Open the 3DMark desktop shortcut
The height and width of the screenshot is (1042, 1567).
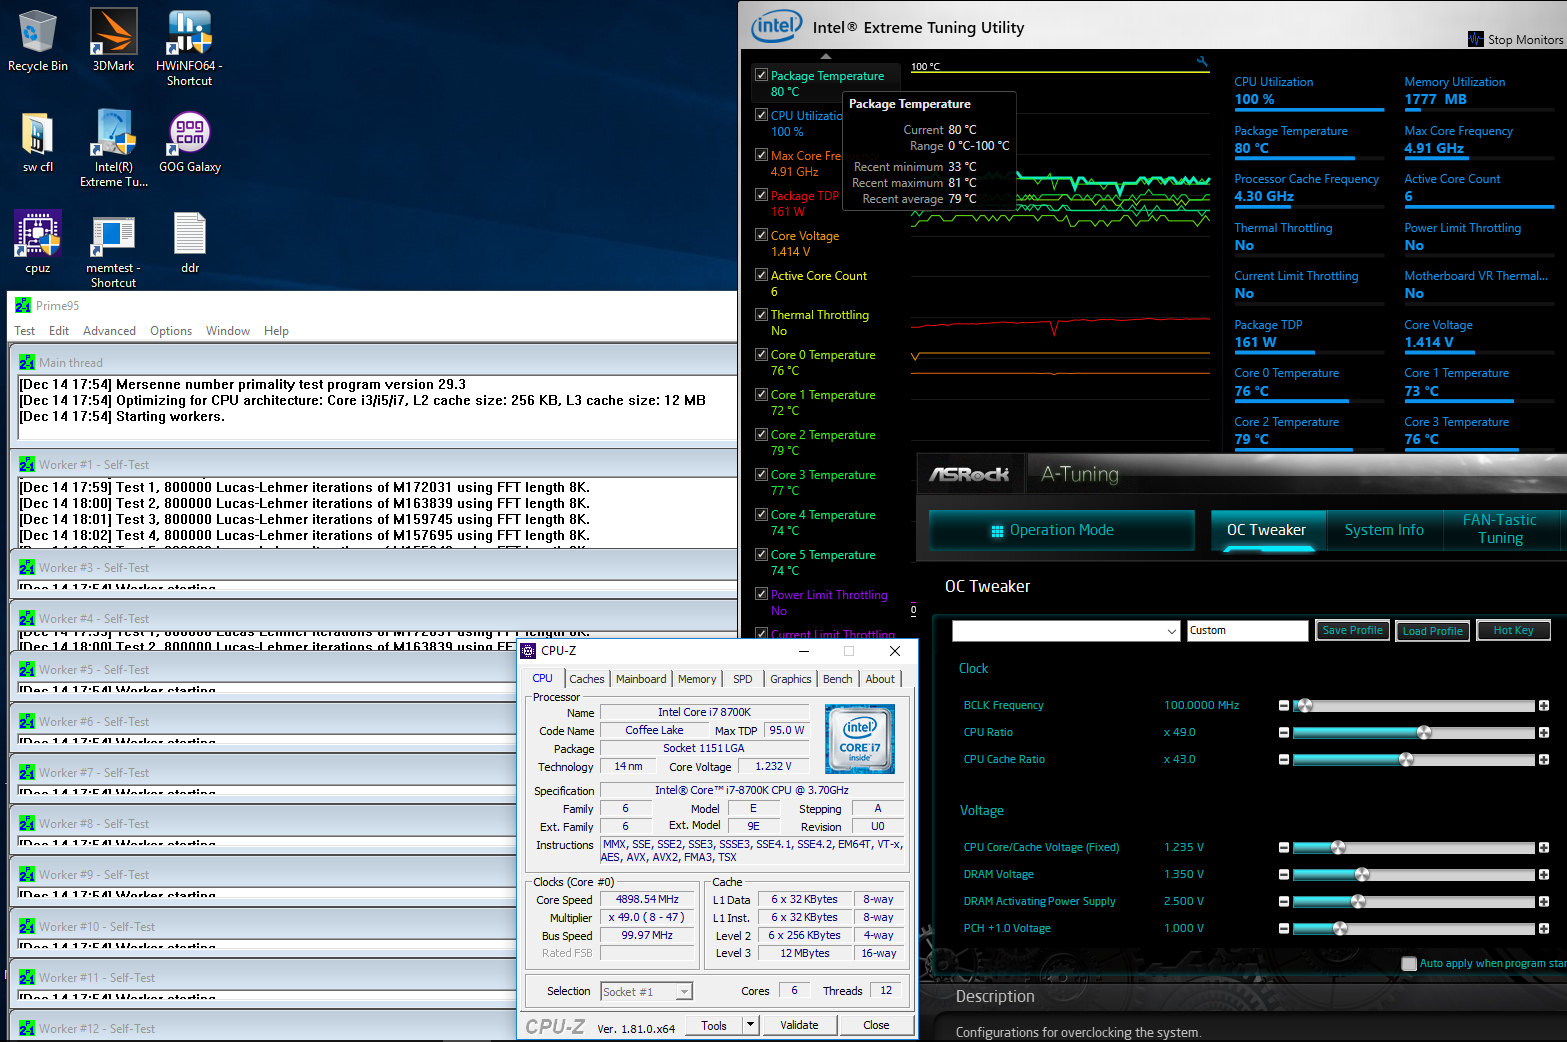[x=113, y=41]
